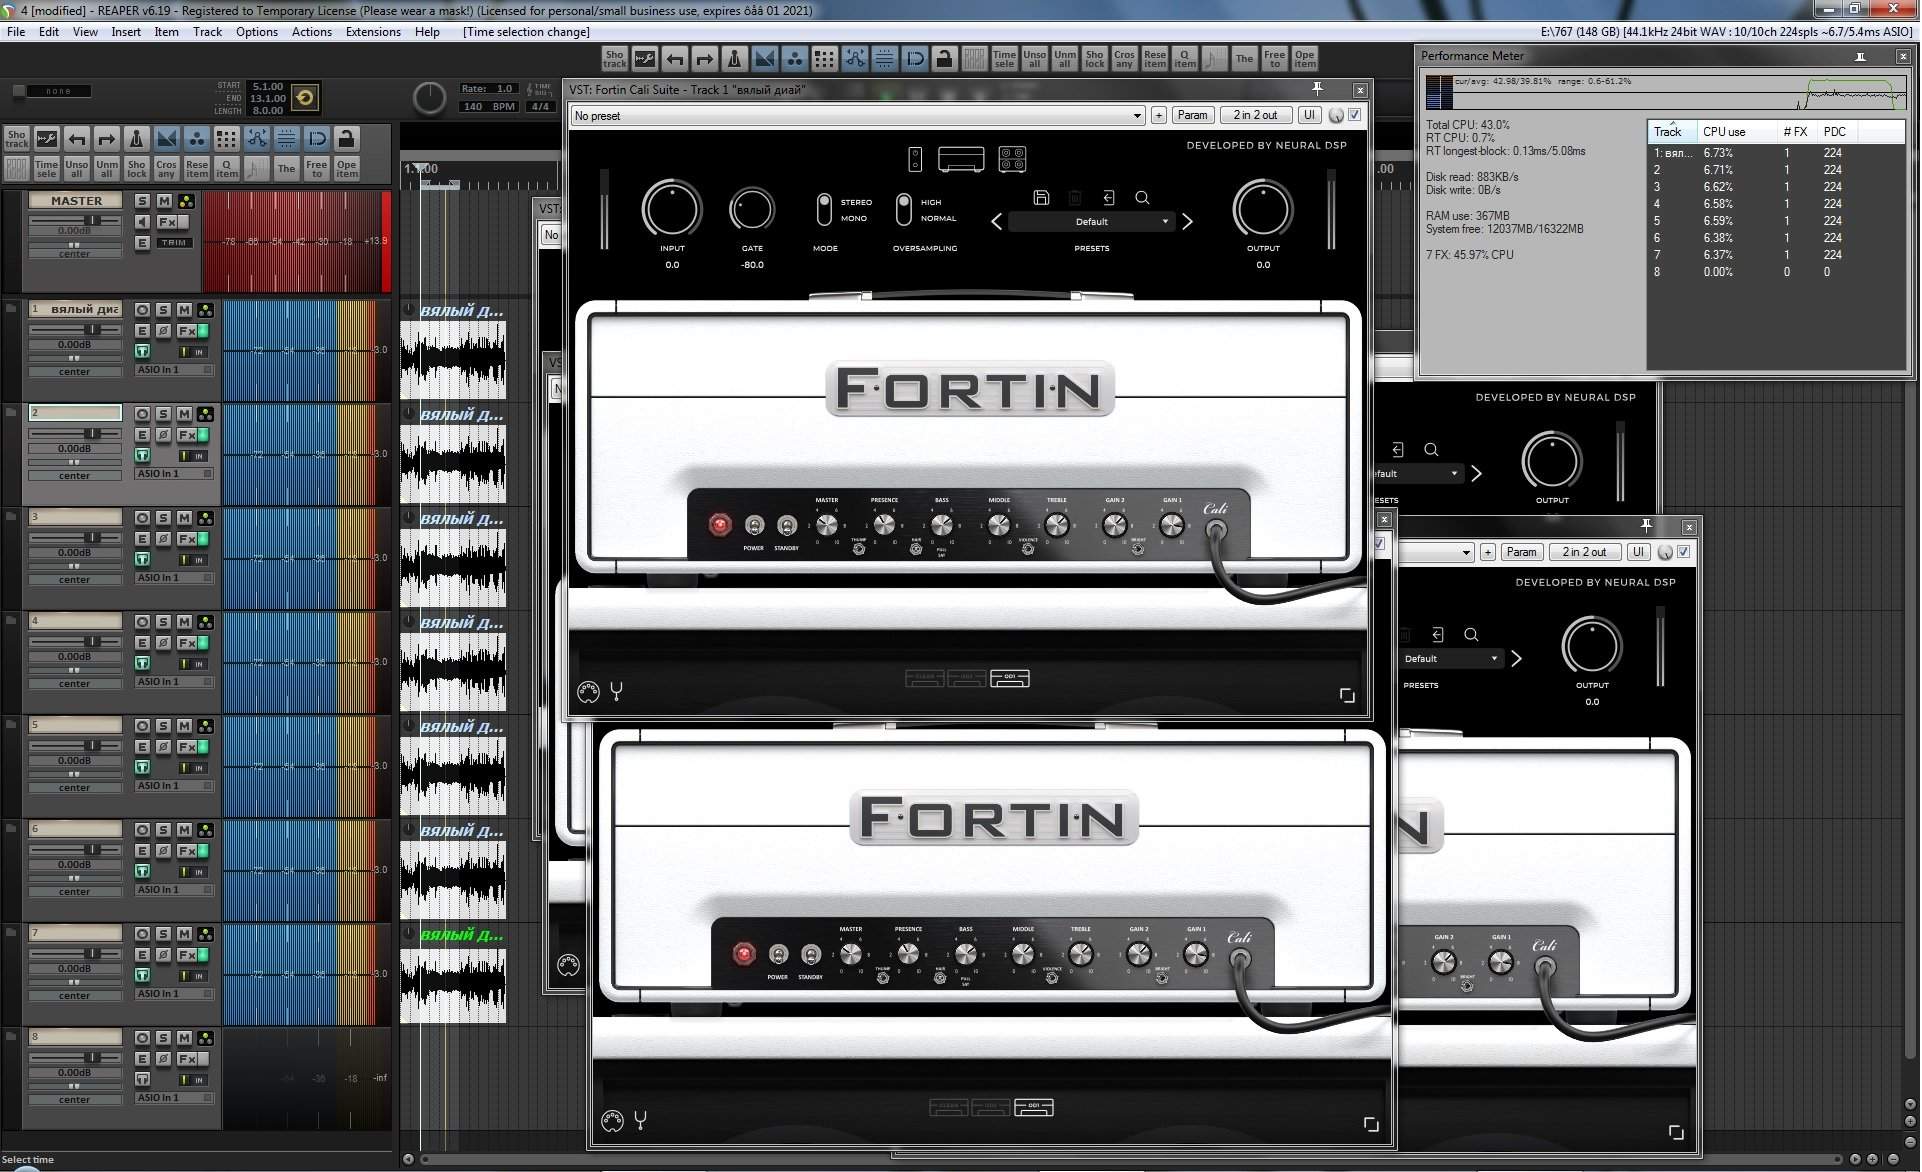This screenshot has height=1172, width=1922.
Task: Open track 8 ASIO In 1 input selector
Action: coord(174,1098)
